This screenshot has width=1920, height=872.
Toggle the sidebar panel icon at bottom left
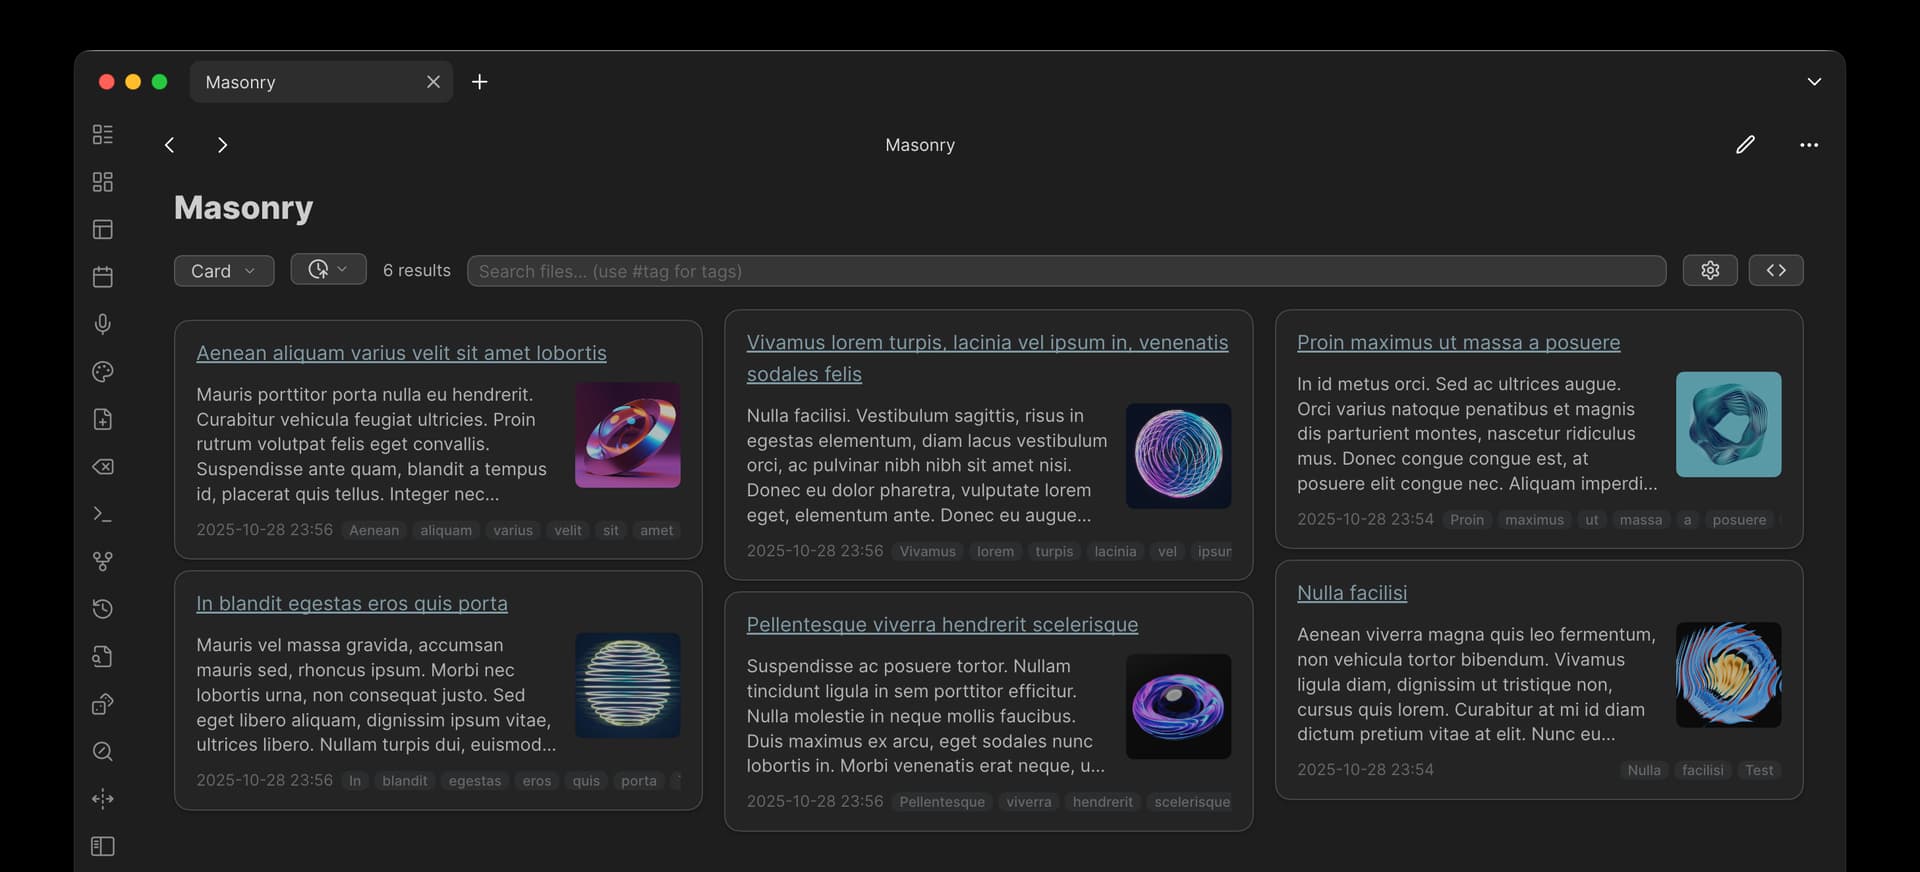(x=103, y=846)
